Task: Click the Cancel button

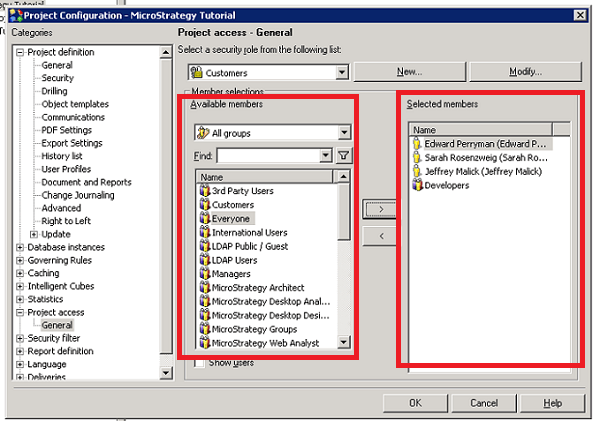Action: [484, 403]
